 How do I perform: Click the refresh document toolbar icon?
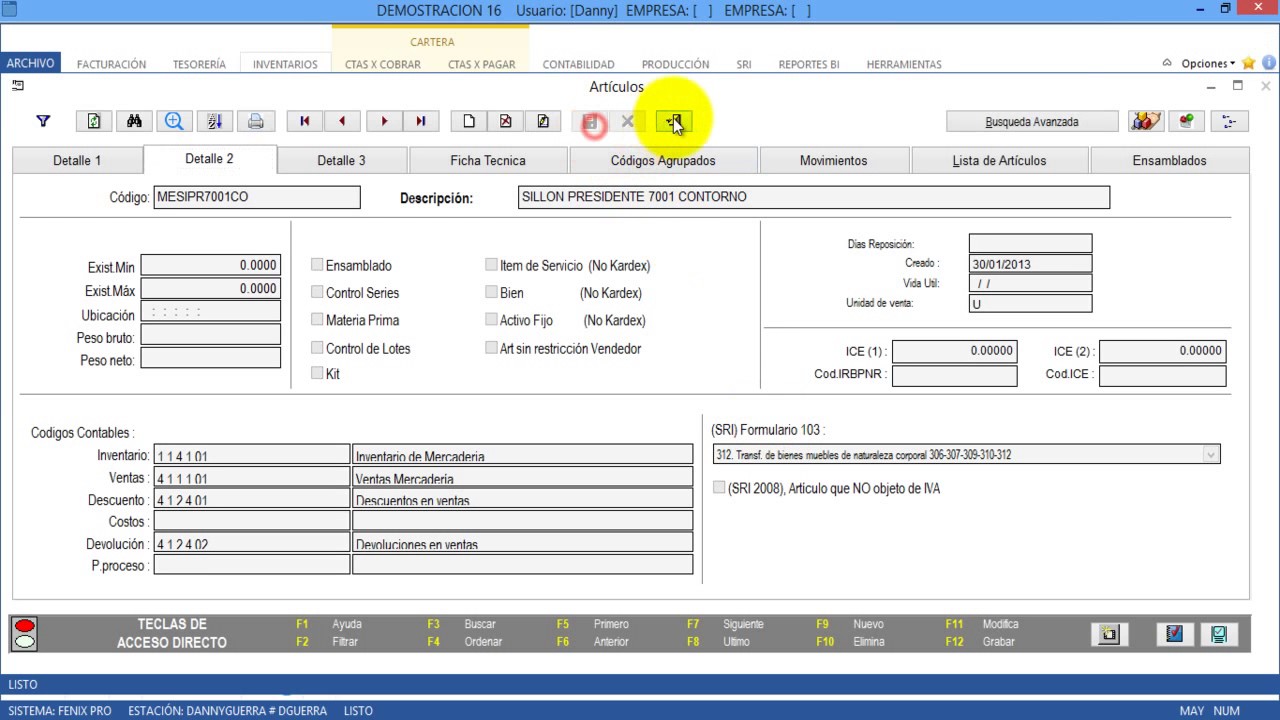(x=94, y=121)
